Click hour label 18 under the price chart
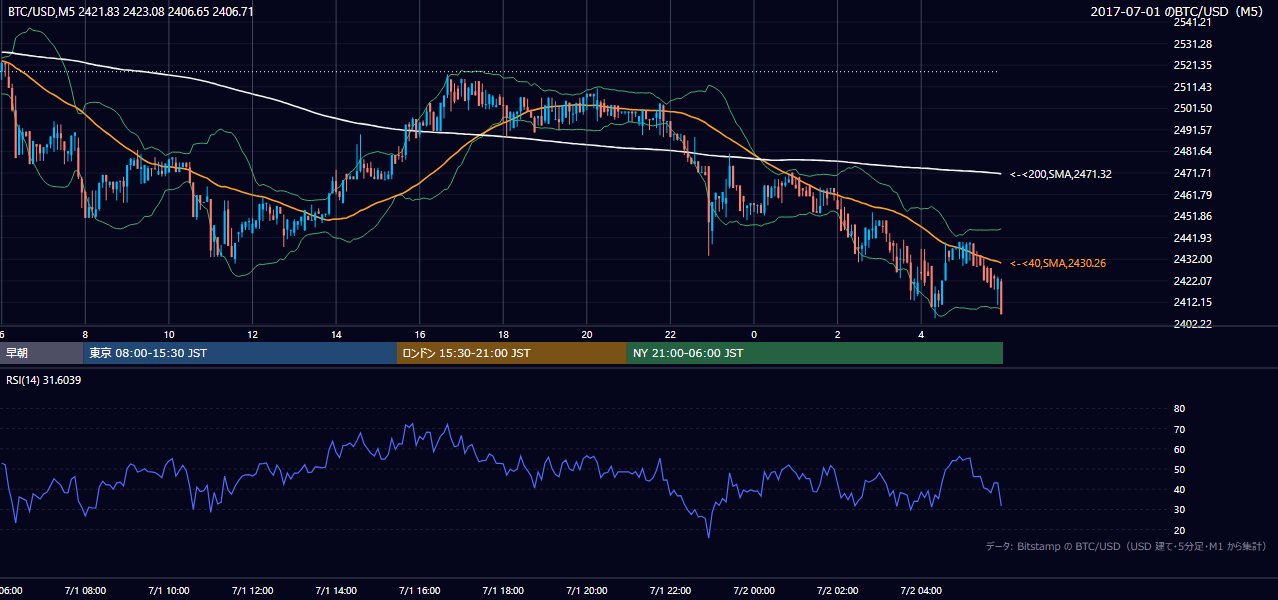The height and width of the screenshot is (600, 1278). (503, 334)
